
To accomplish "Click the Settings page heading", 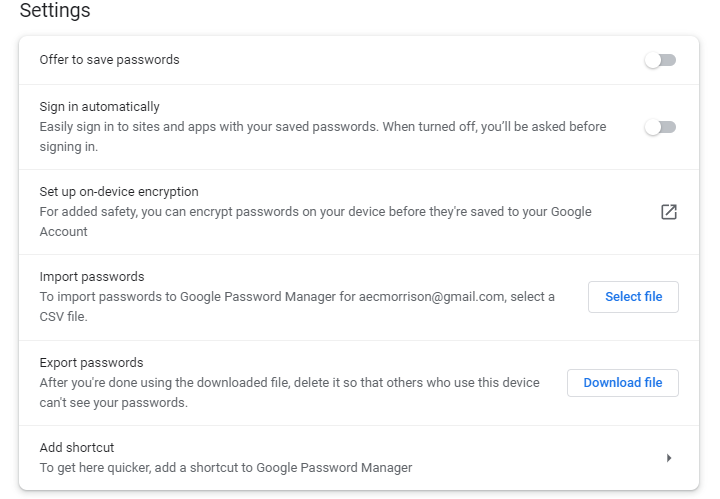I will (55, 12).
